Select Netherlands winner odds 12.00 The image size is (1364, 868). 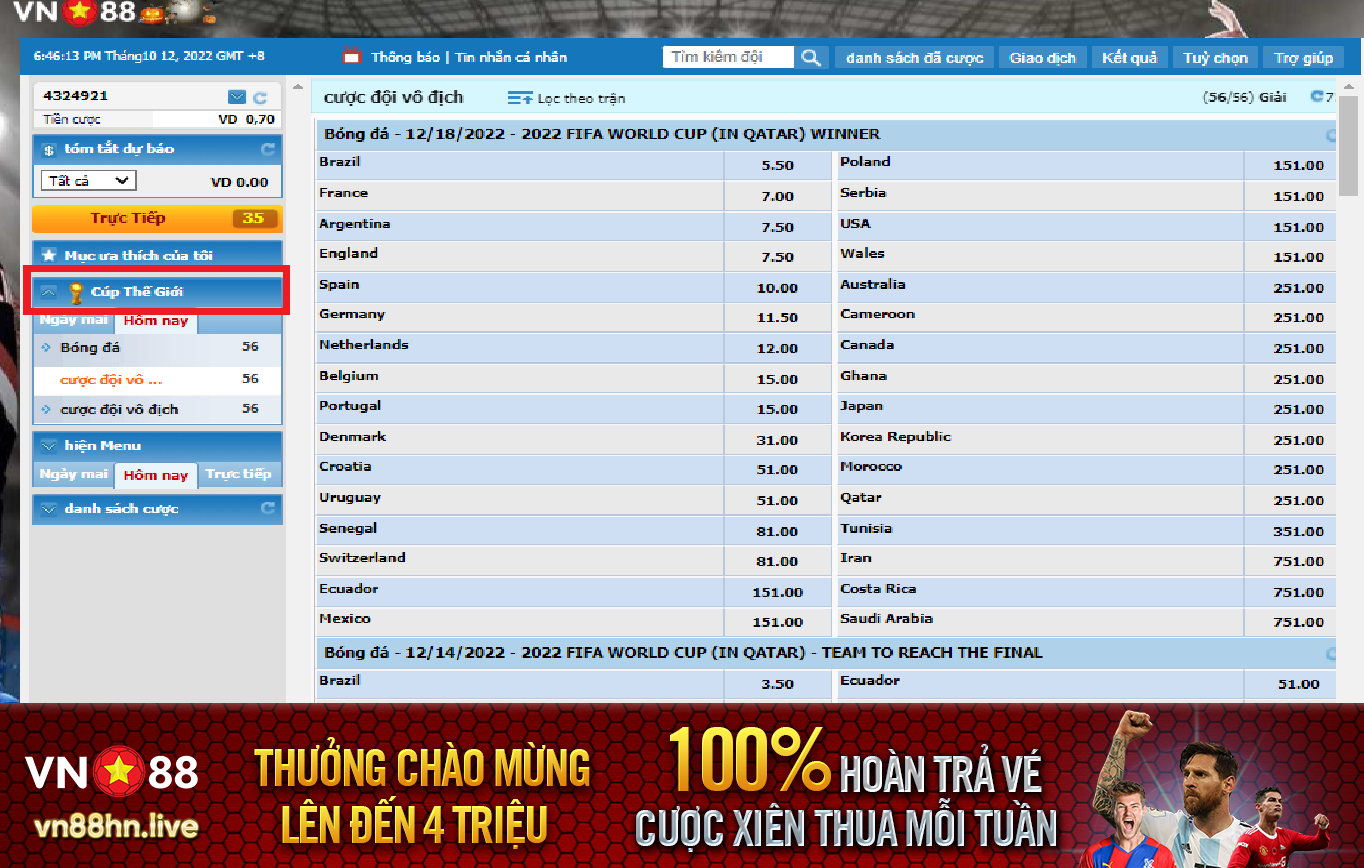pyautogui.click(x=778, y=349)
